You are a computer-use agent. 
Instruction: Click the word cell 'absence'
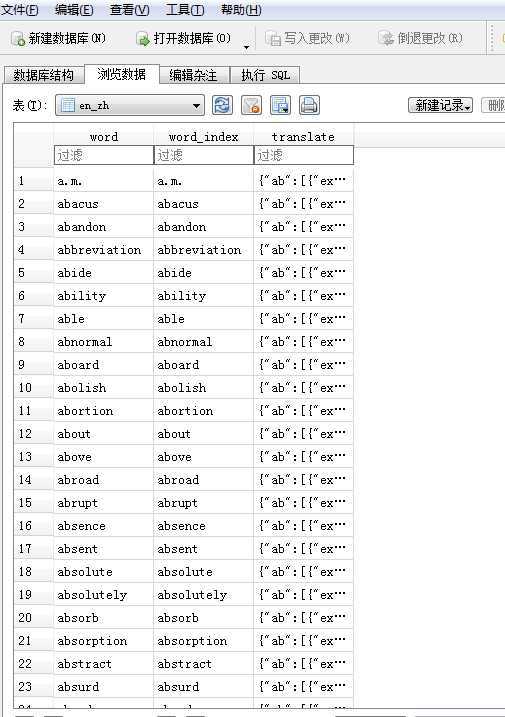pyautogui.click(x=104, y=526)
